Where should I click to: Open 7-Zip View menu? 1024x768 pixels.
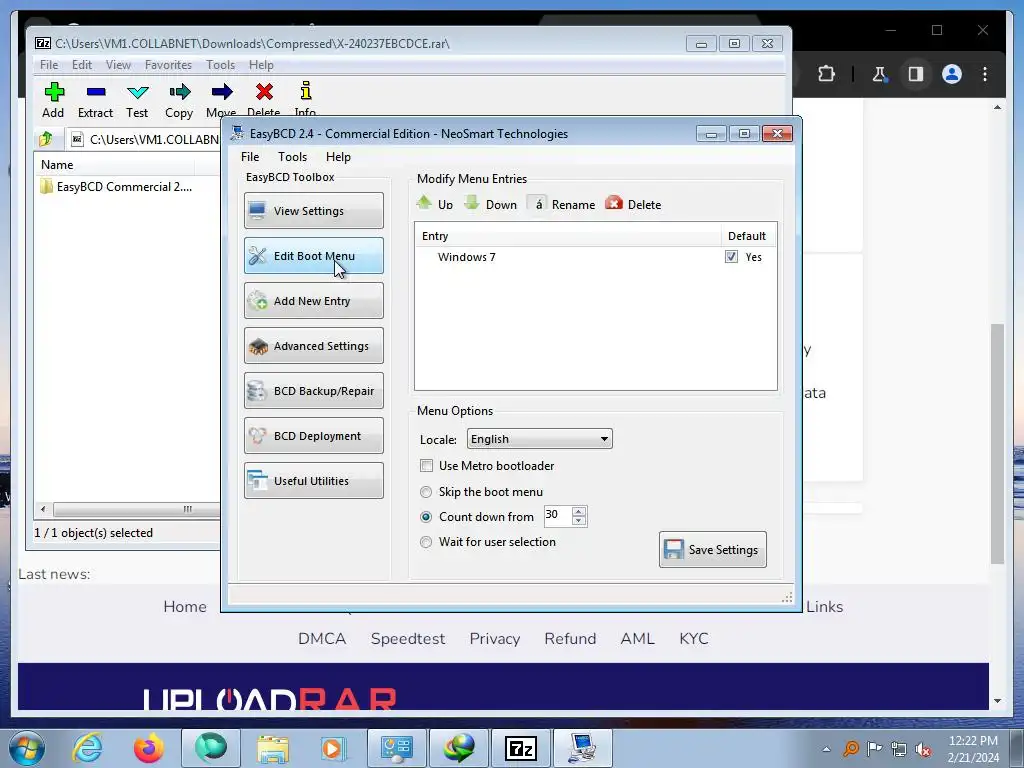point(118,65)
